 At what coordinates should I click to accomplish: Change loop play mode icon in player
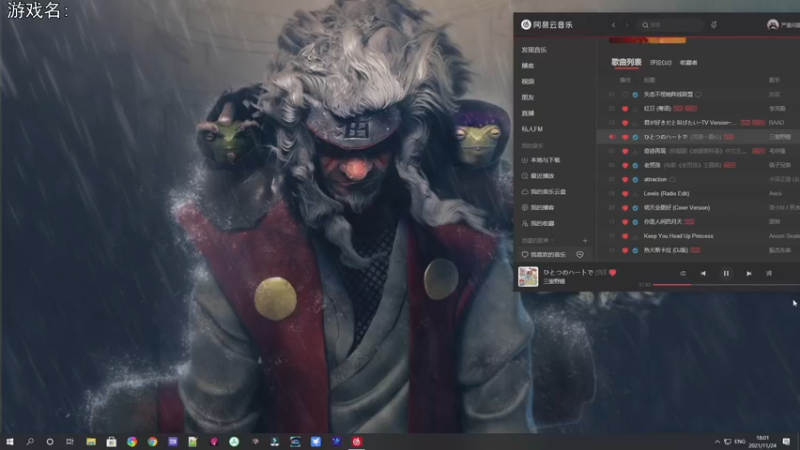(683, 273)
